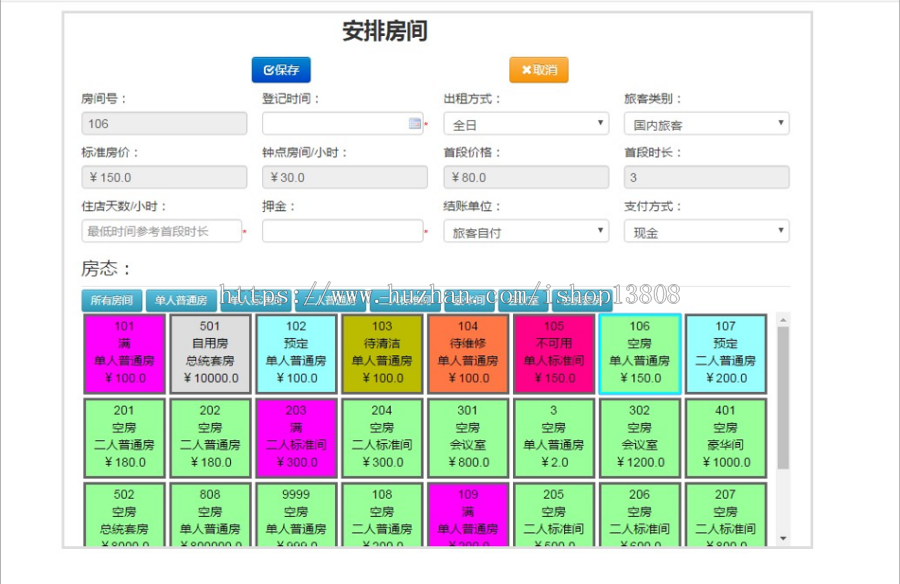Select gray room card 501 自用房
This screenshot has width=900, height=584.
pyautogui.click(x=211, y=354)
